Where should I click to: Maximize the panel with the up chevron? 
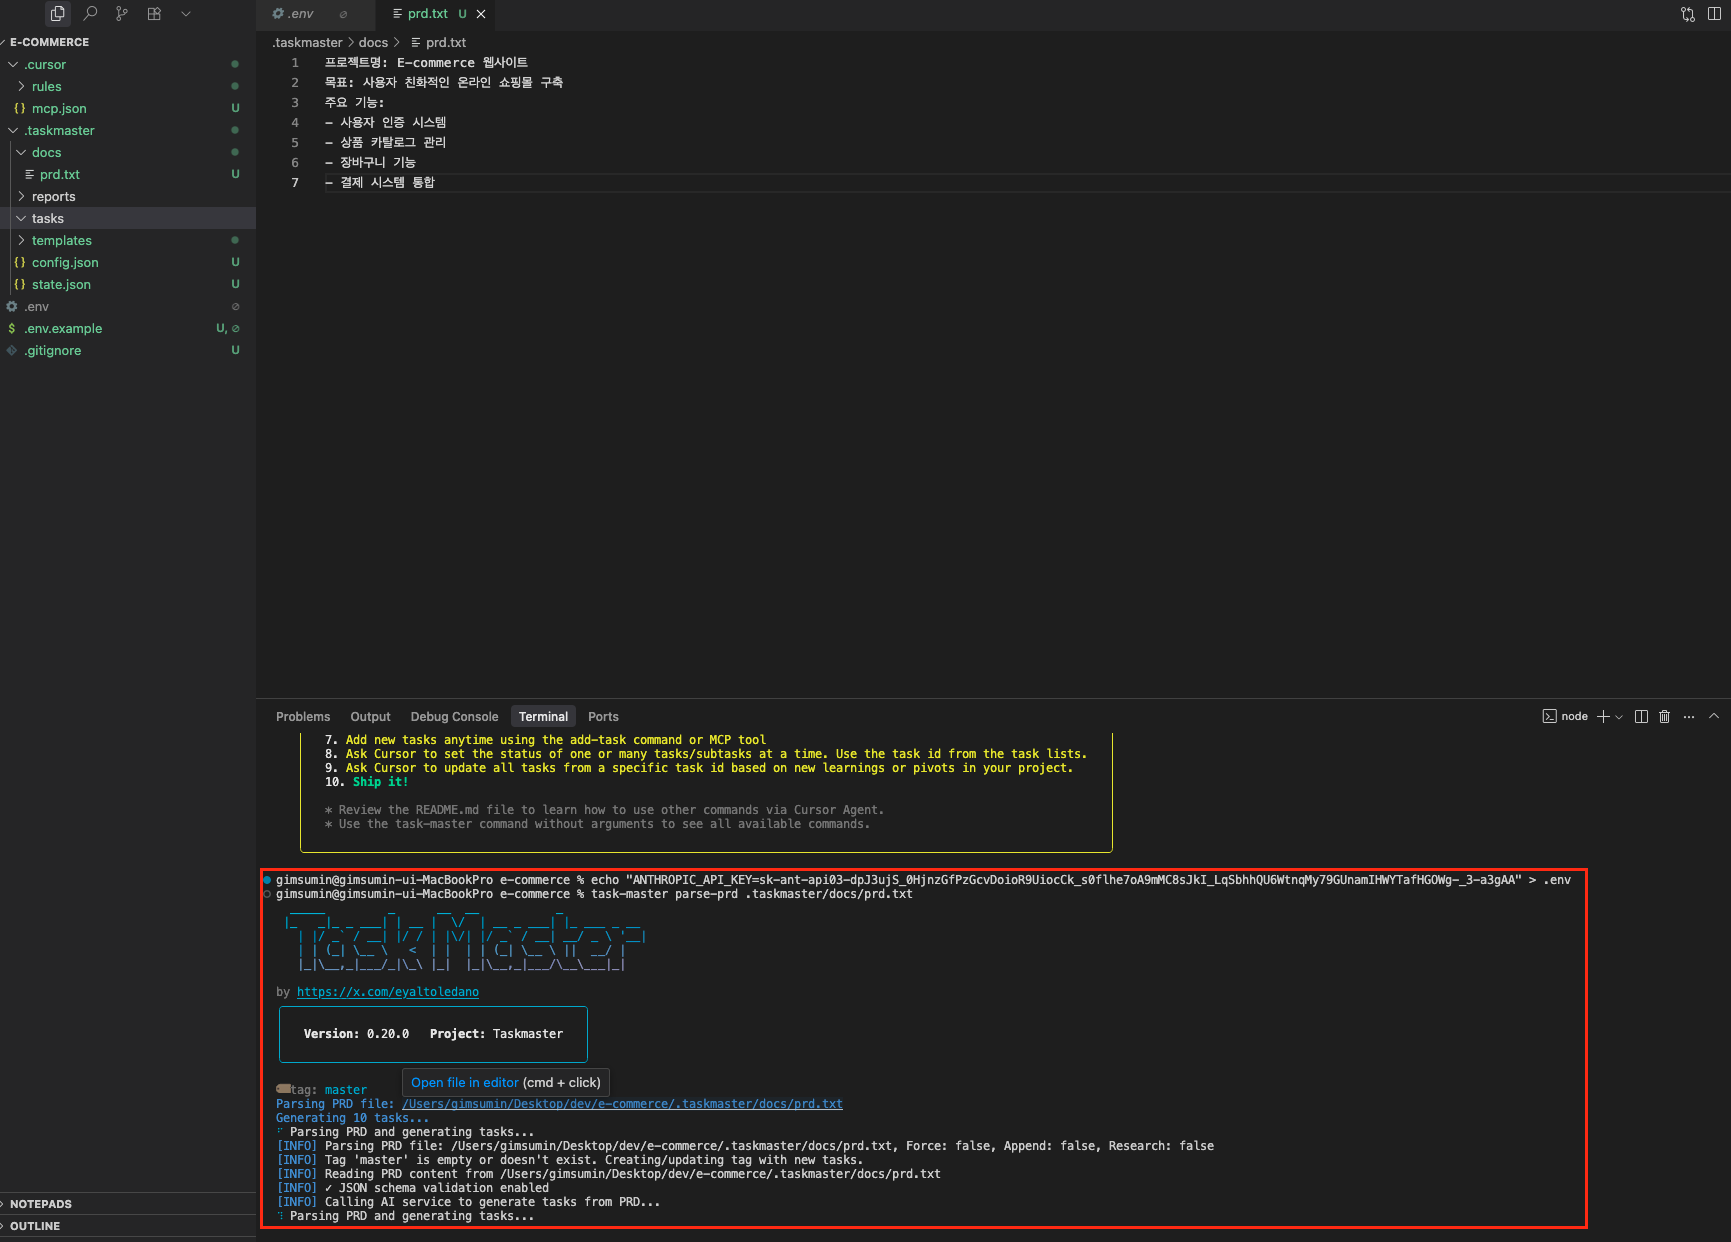coord(1714,716)
